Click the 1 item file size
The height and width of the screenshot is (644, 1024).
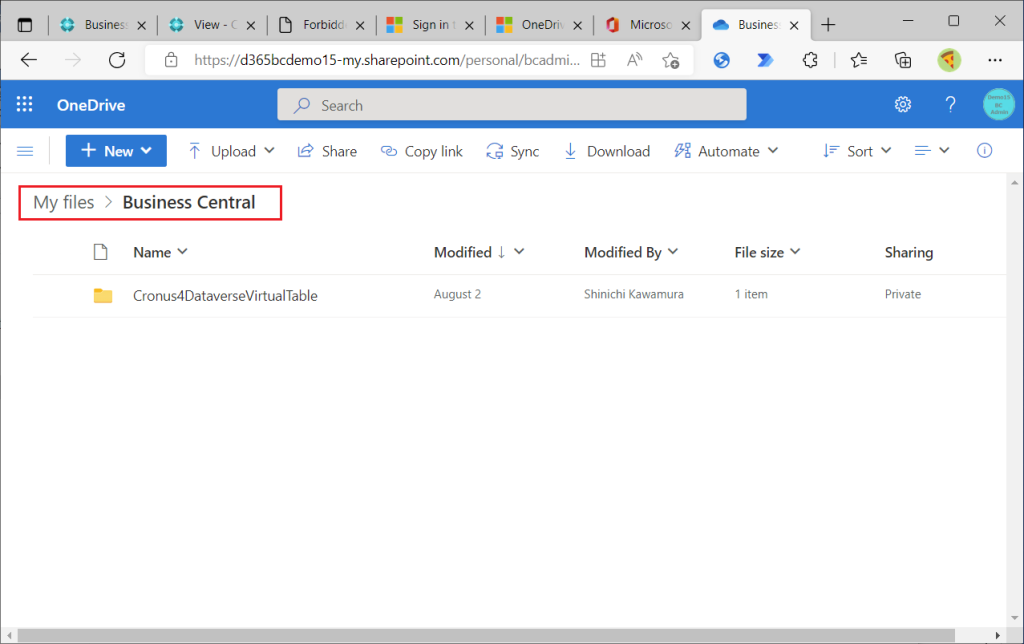pos(751,294)
